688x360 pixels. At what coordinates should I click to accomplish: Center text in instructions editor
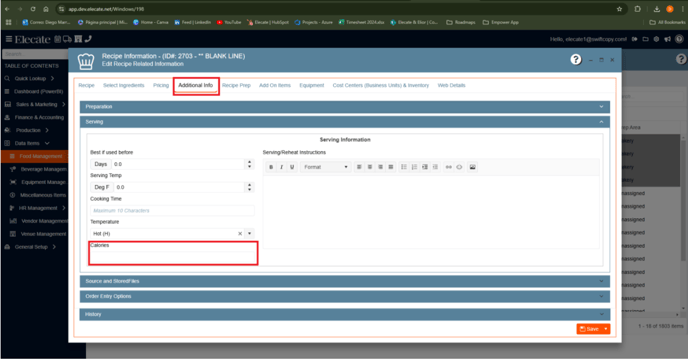click(x=370, y=167)
